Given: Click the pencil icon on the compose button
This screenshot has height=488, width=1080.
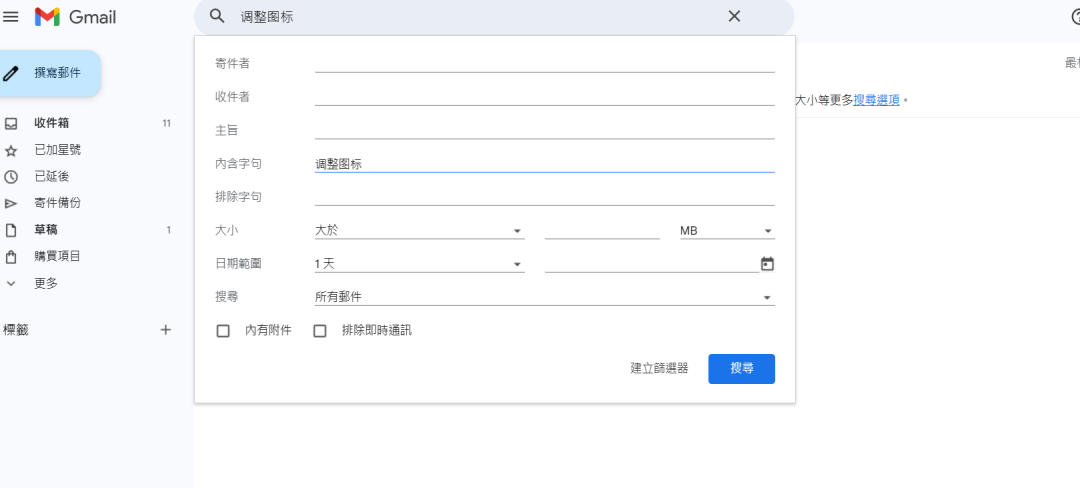Looking at the screenshot, I should pyautogui.click(x=11, y=73).
